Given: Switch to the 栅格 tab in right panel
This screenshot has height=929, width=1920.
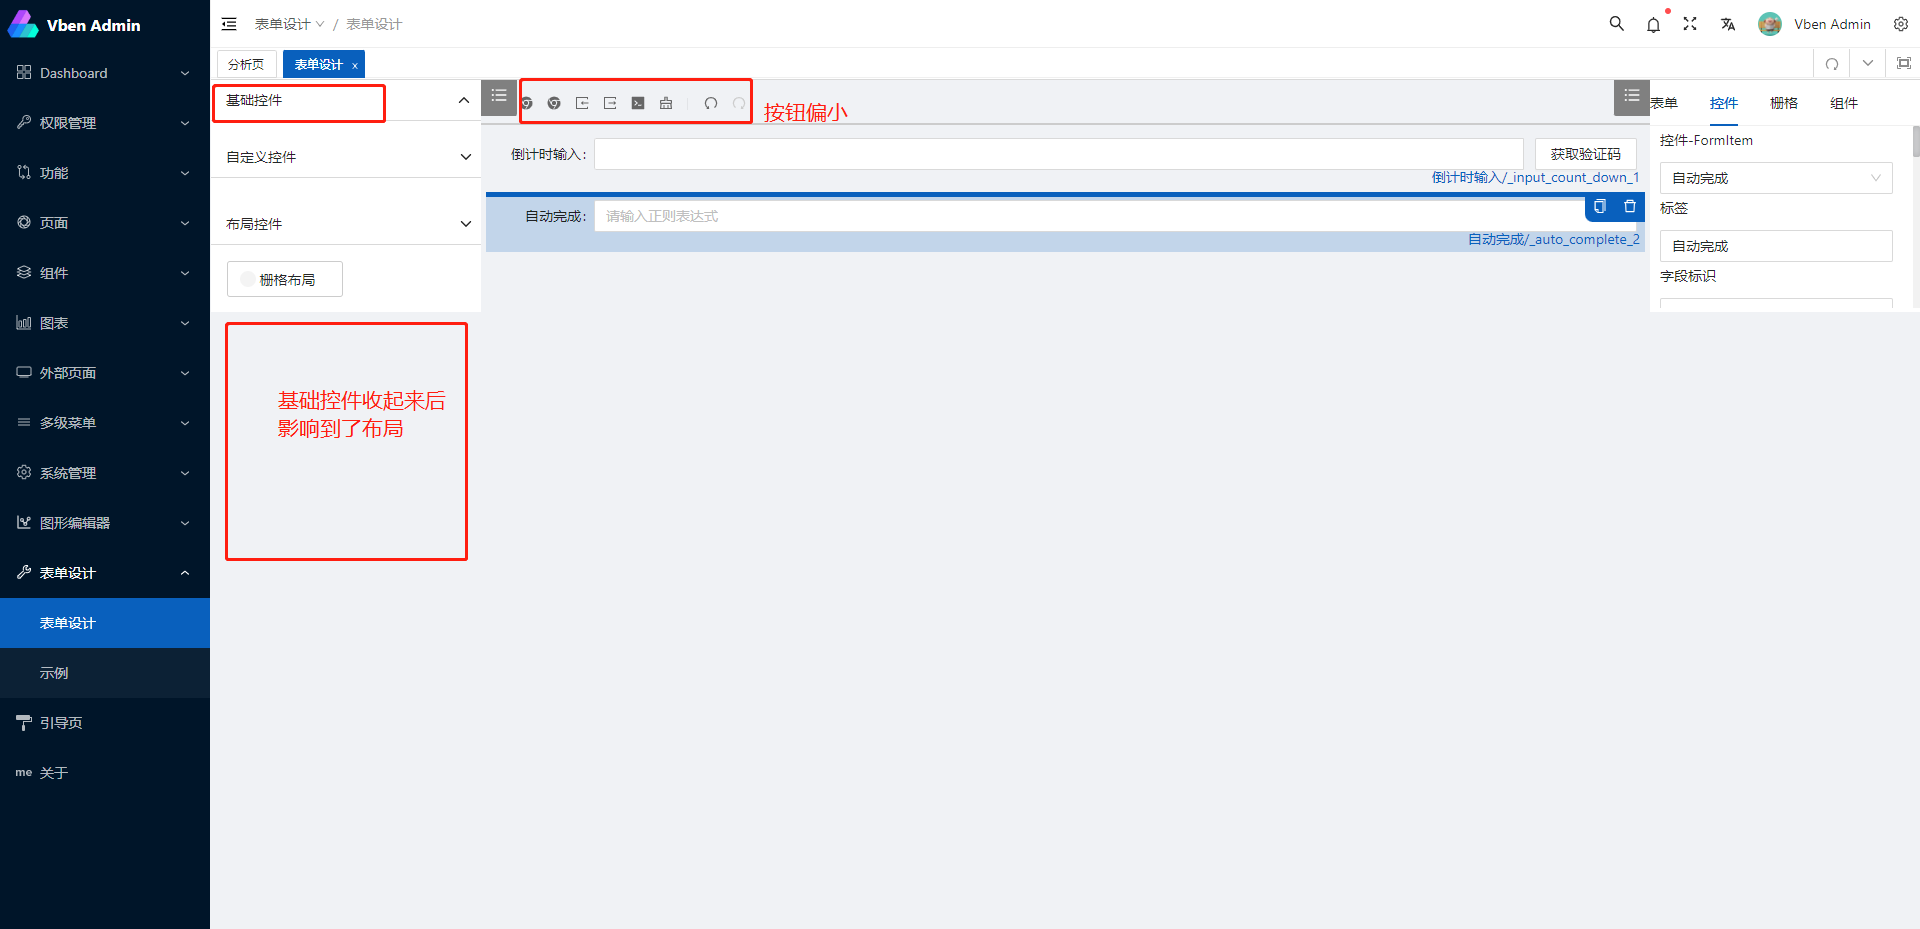Looking at the screenshot, I should click(1783, 102).
